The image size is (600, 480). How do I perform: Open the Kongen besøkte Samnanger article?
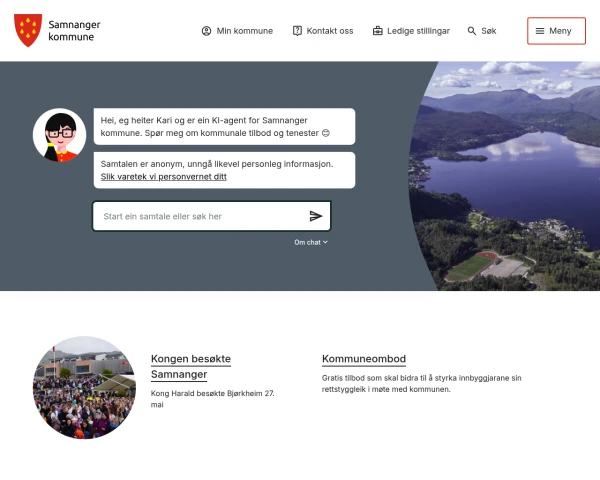point(191,366)
